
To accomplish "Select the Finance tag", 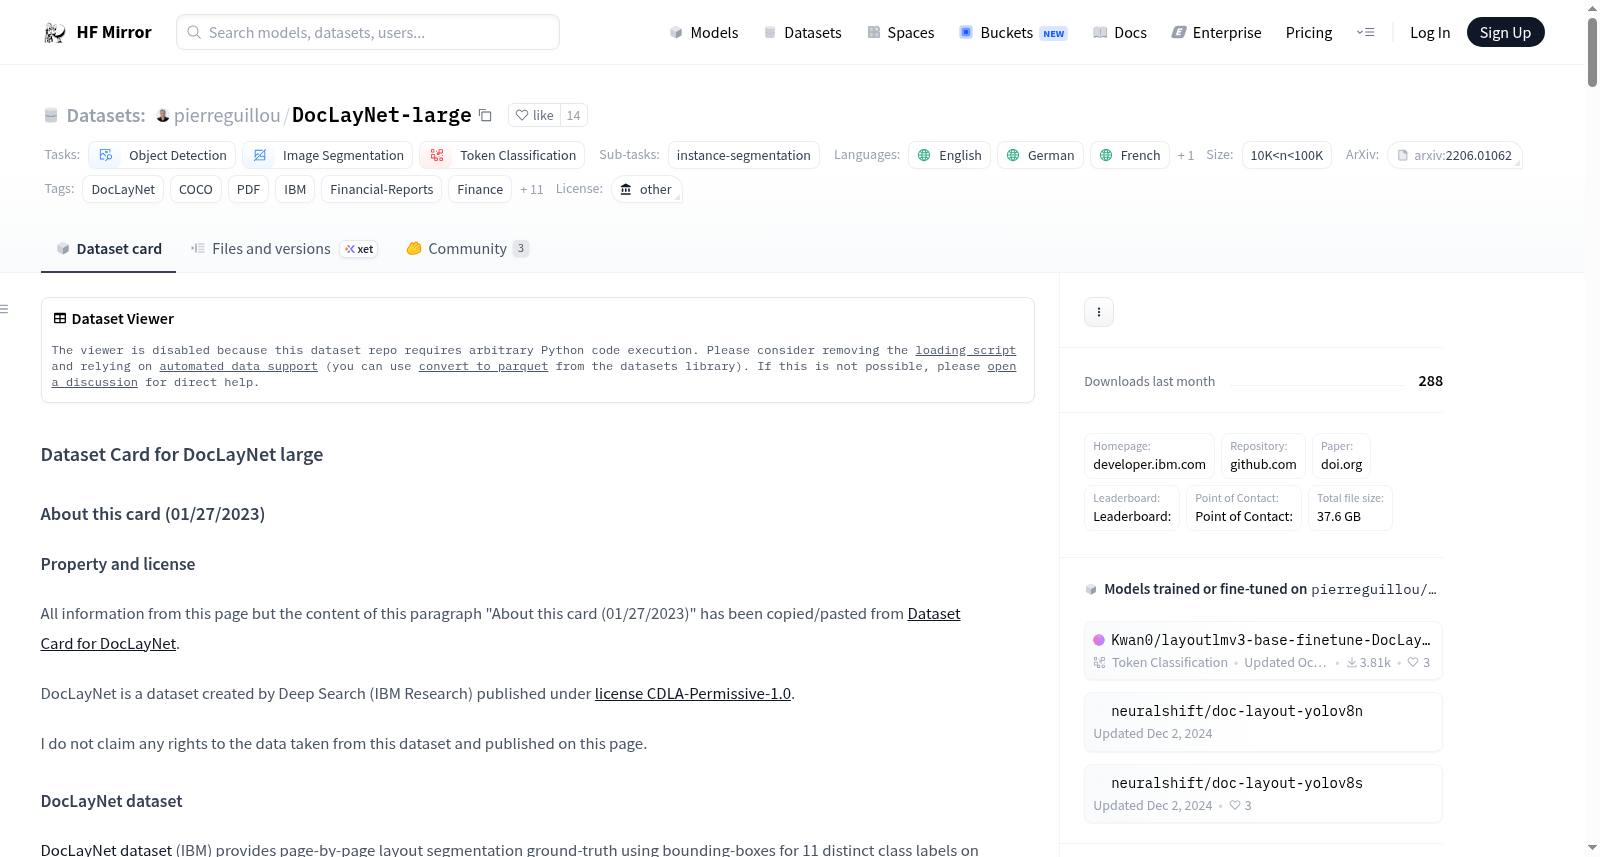I will [x=480, y=189].
